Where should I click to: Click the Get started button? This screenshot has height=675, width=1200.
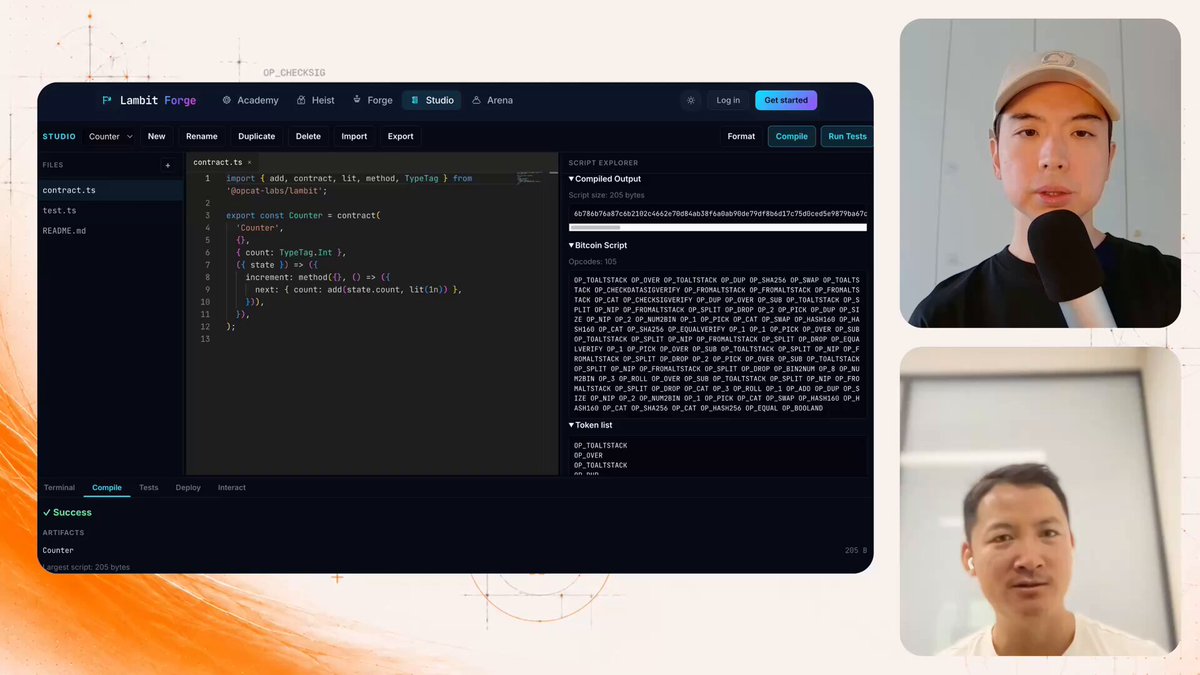pyautogui.click(x=786, y=100)
